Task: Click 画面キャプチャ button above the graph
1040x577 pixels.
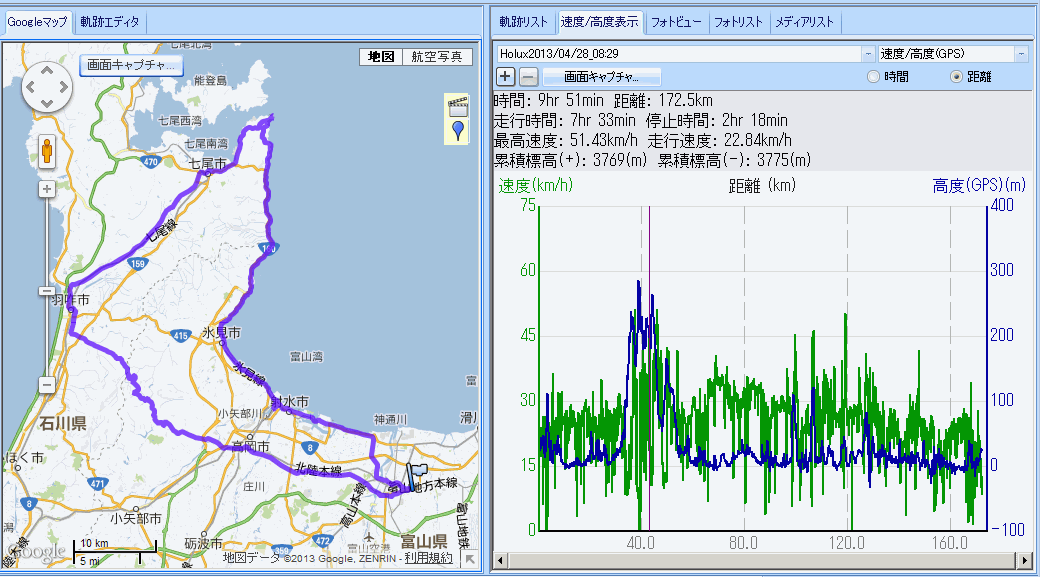Action: 601,76
